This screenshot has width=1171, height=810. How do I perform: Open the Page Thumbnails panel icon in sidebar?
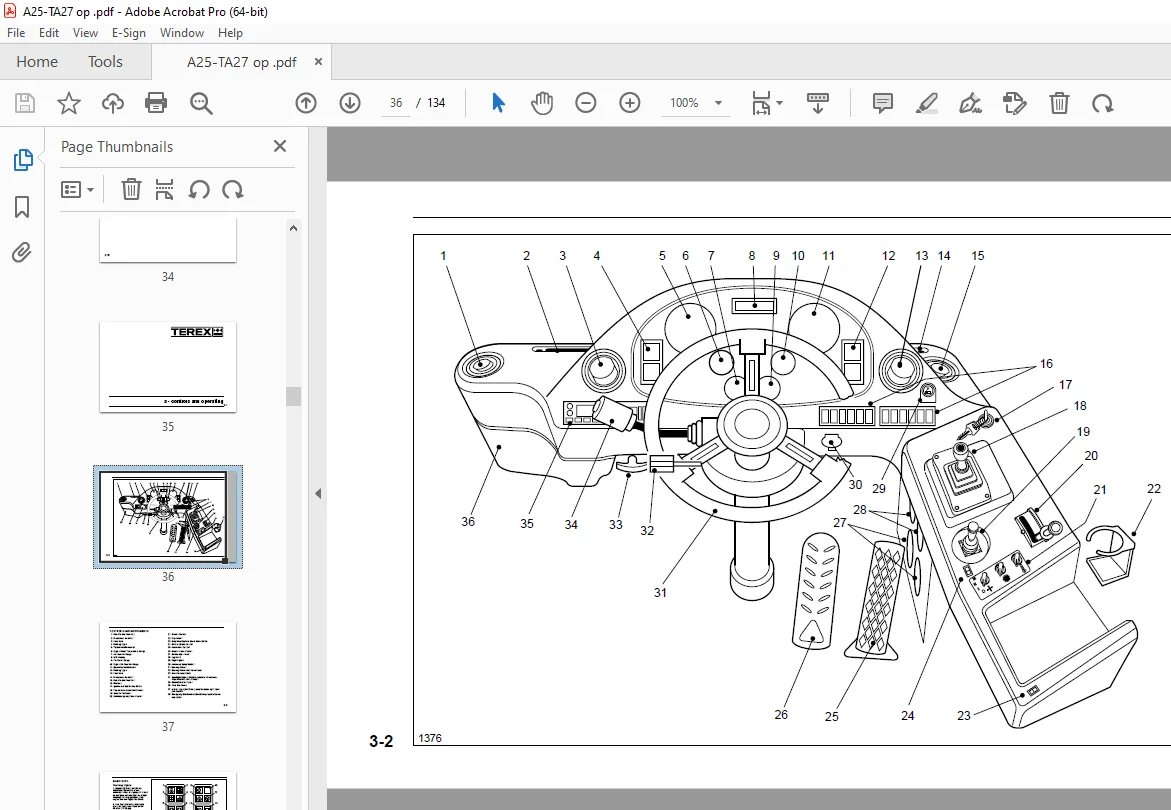(x=23, y=160)
